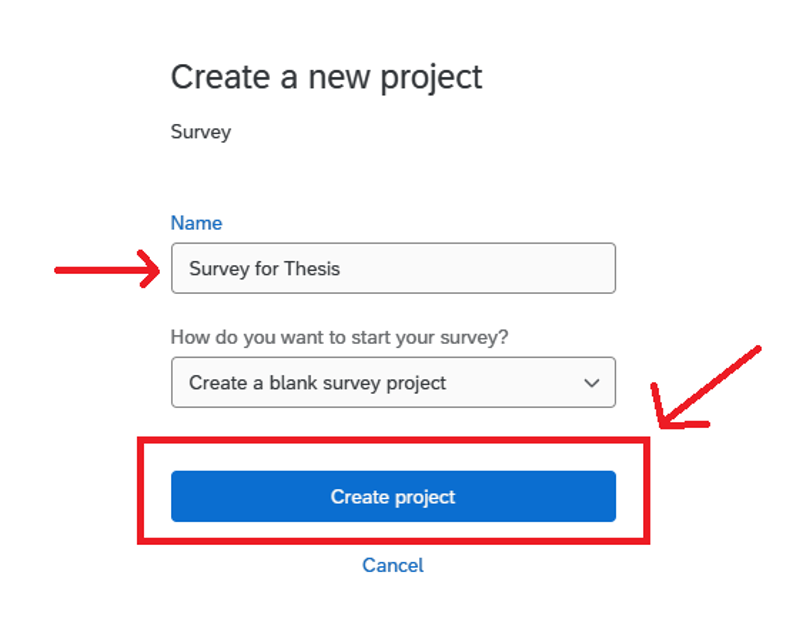Screen dimensions: 793x629
Task: Expand 'Create a blank survey project' combo box
Action: (x=392, y=382)
